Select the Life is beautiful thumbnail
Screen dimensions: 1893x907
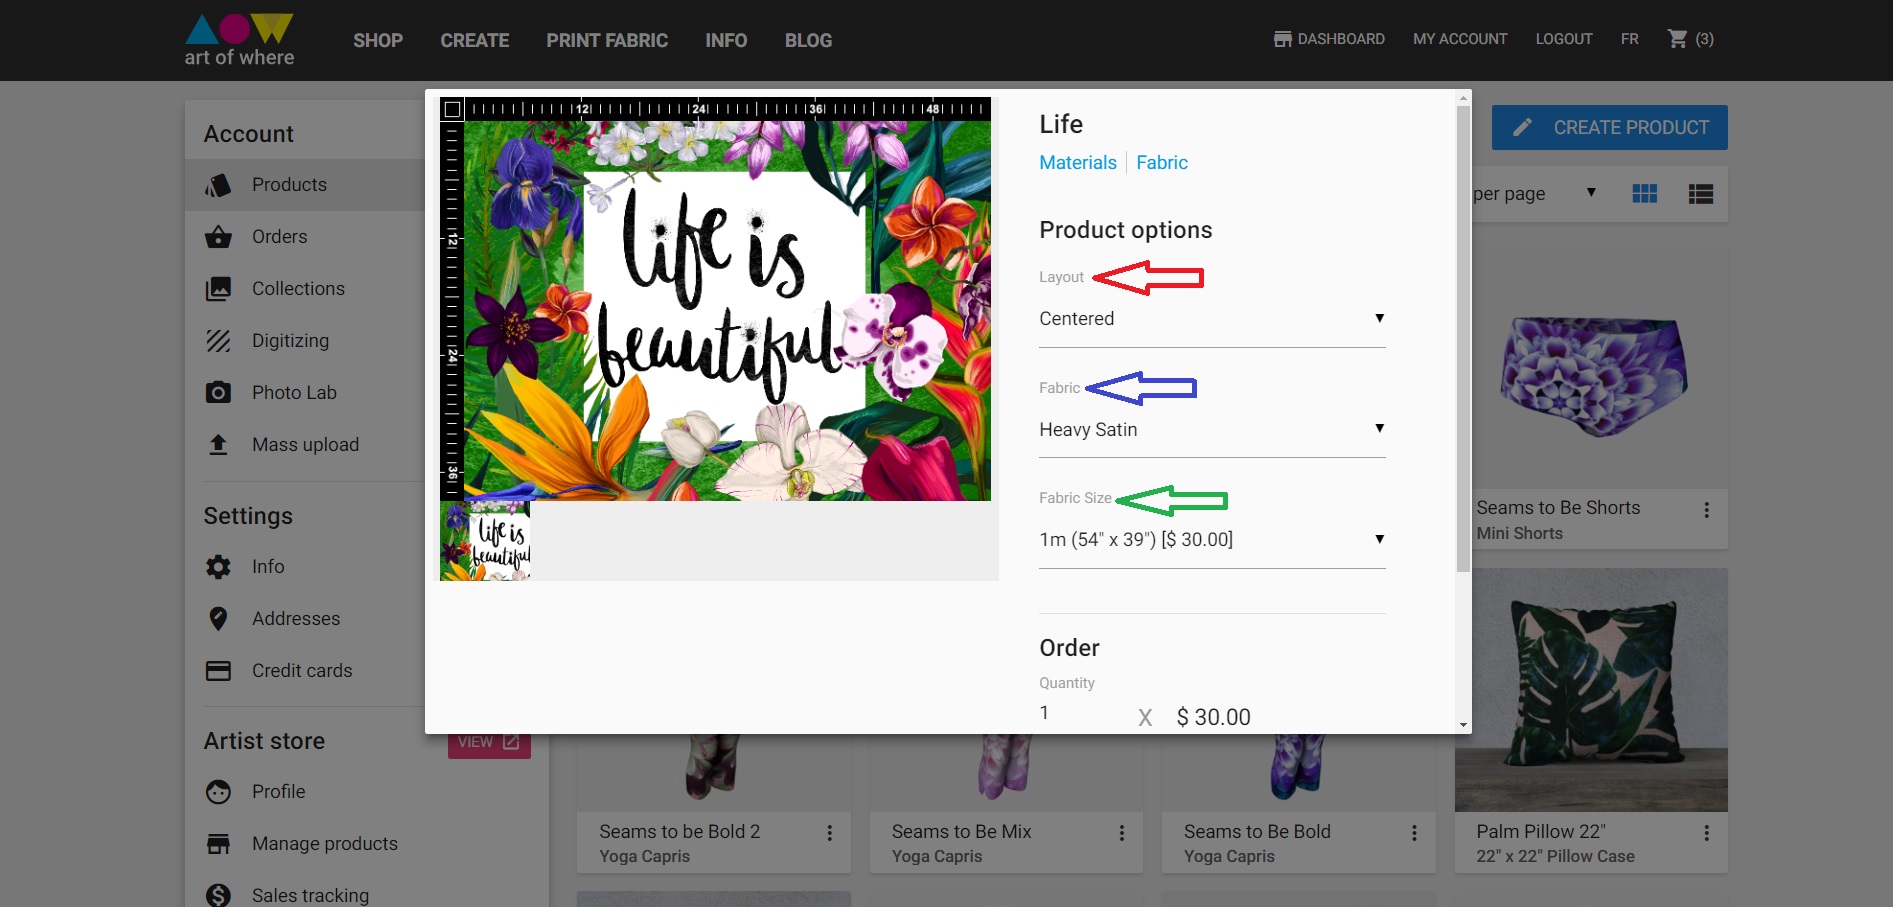tap(485, 541)
